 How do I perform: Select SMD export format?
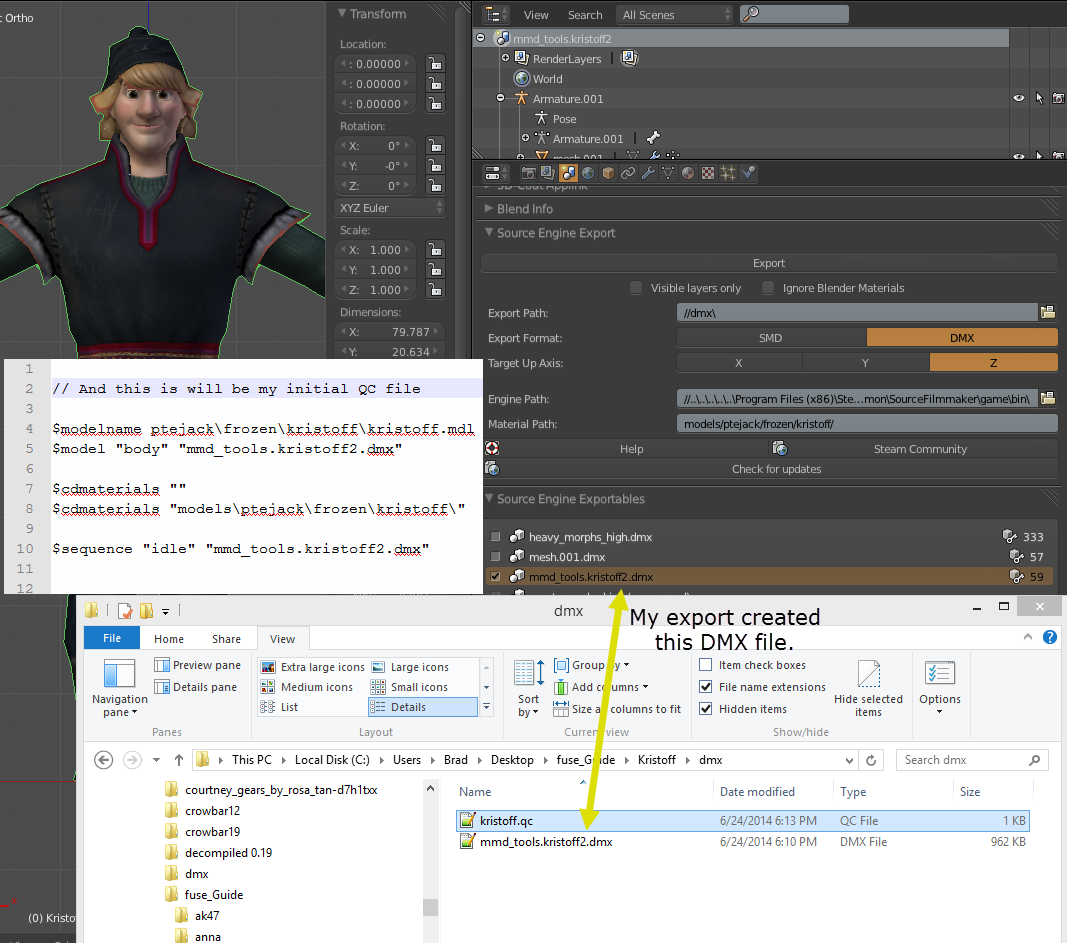771,337
